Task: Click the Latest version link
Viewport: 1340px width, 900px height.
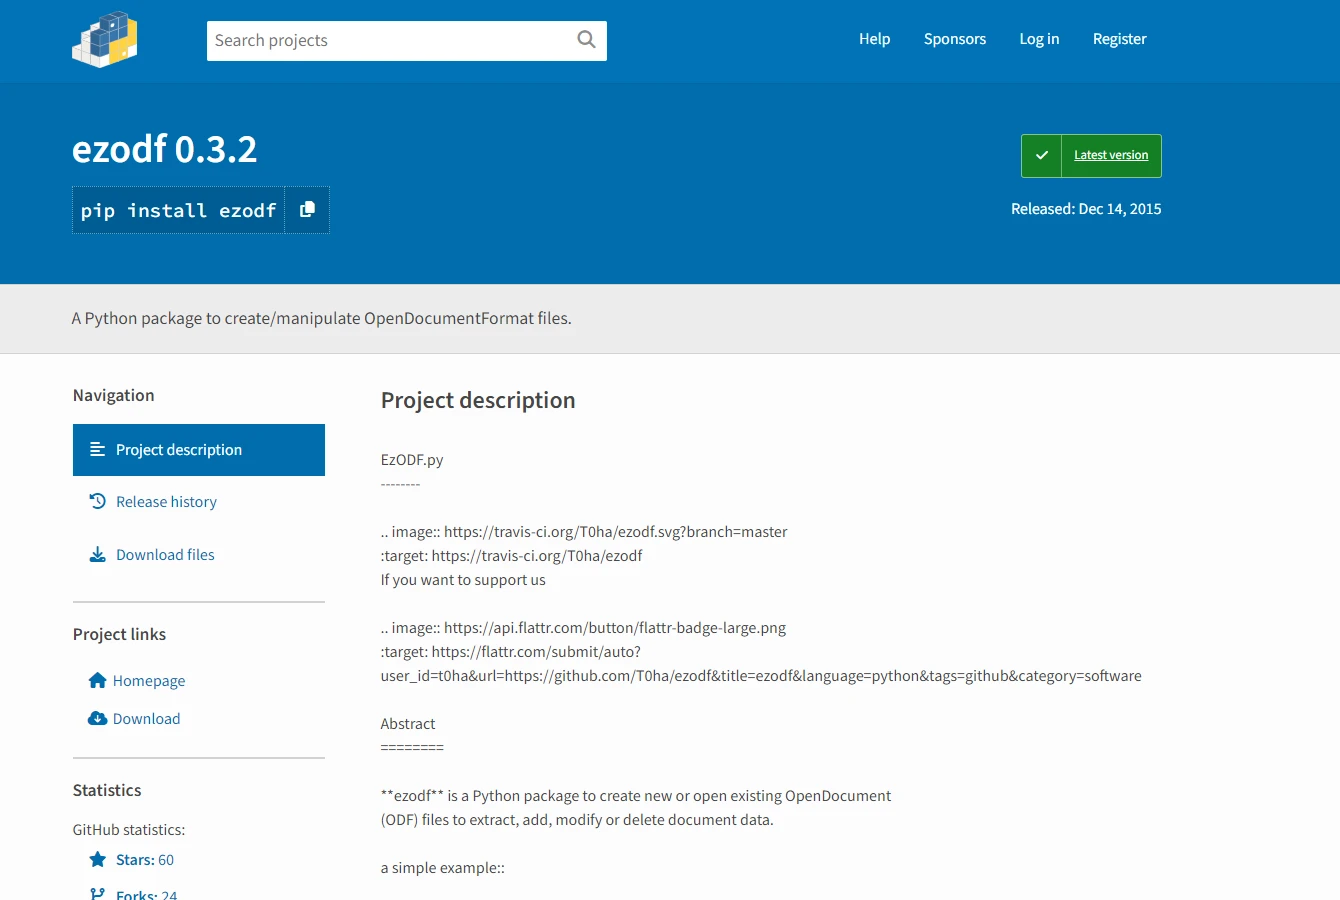Action: 1110,156
